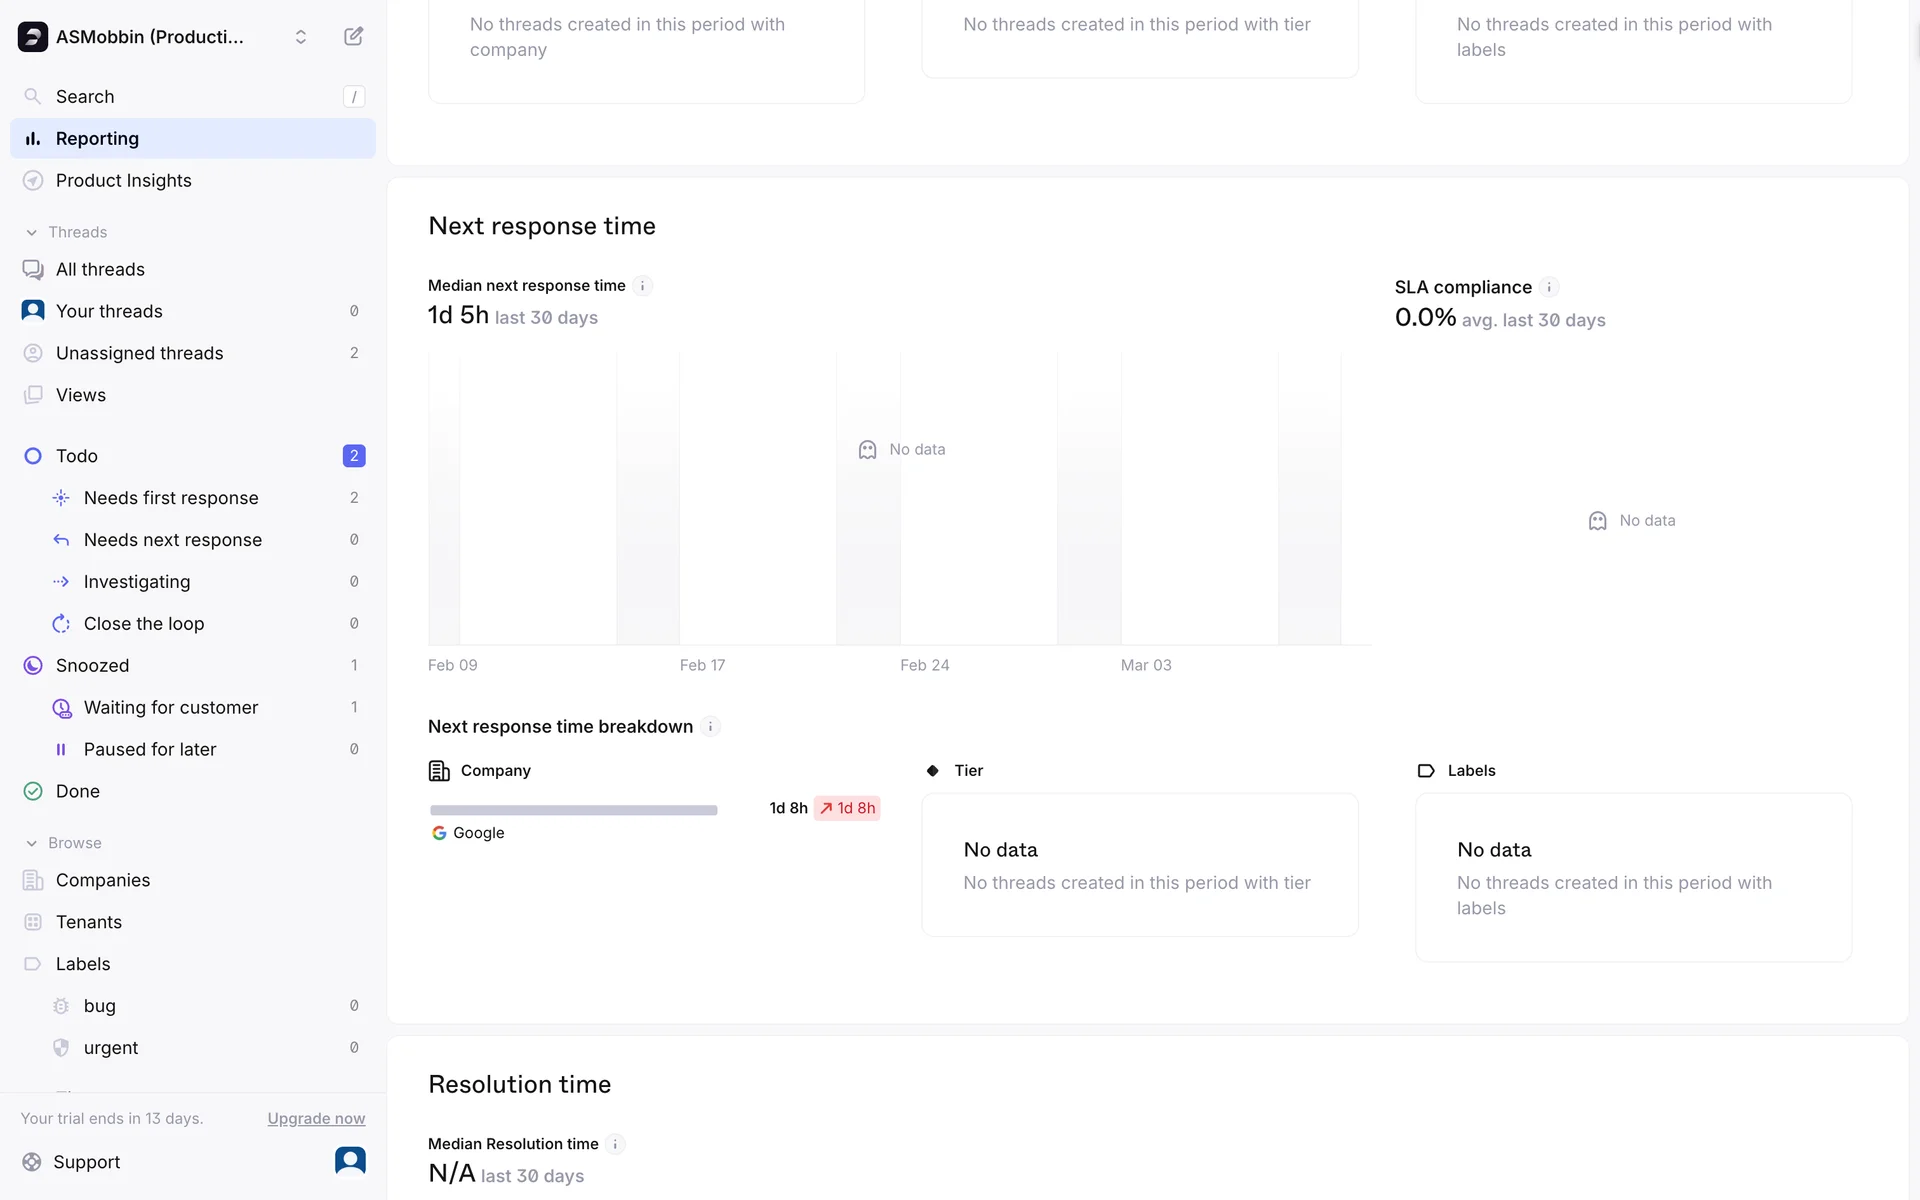Click the Google company logo
The image size is (1920, 1200).
[x=439, y=833]
